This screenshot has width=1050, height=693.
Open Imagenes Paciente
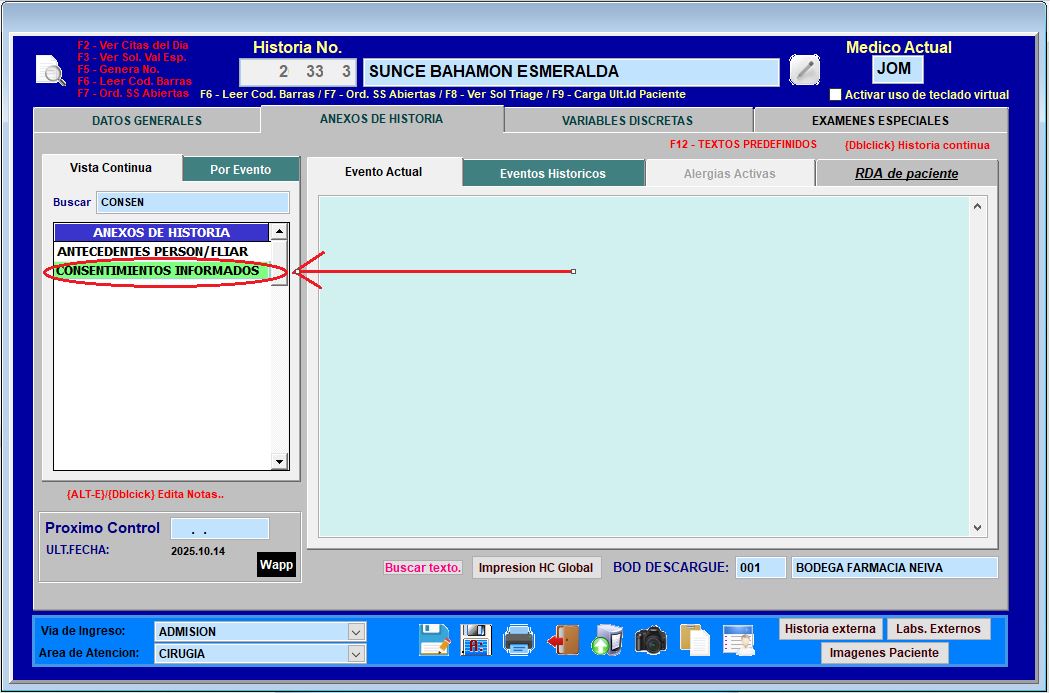point(885,653)
